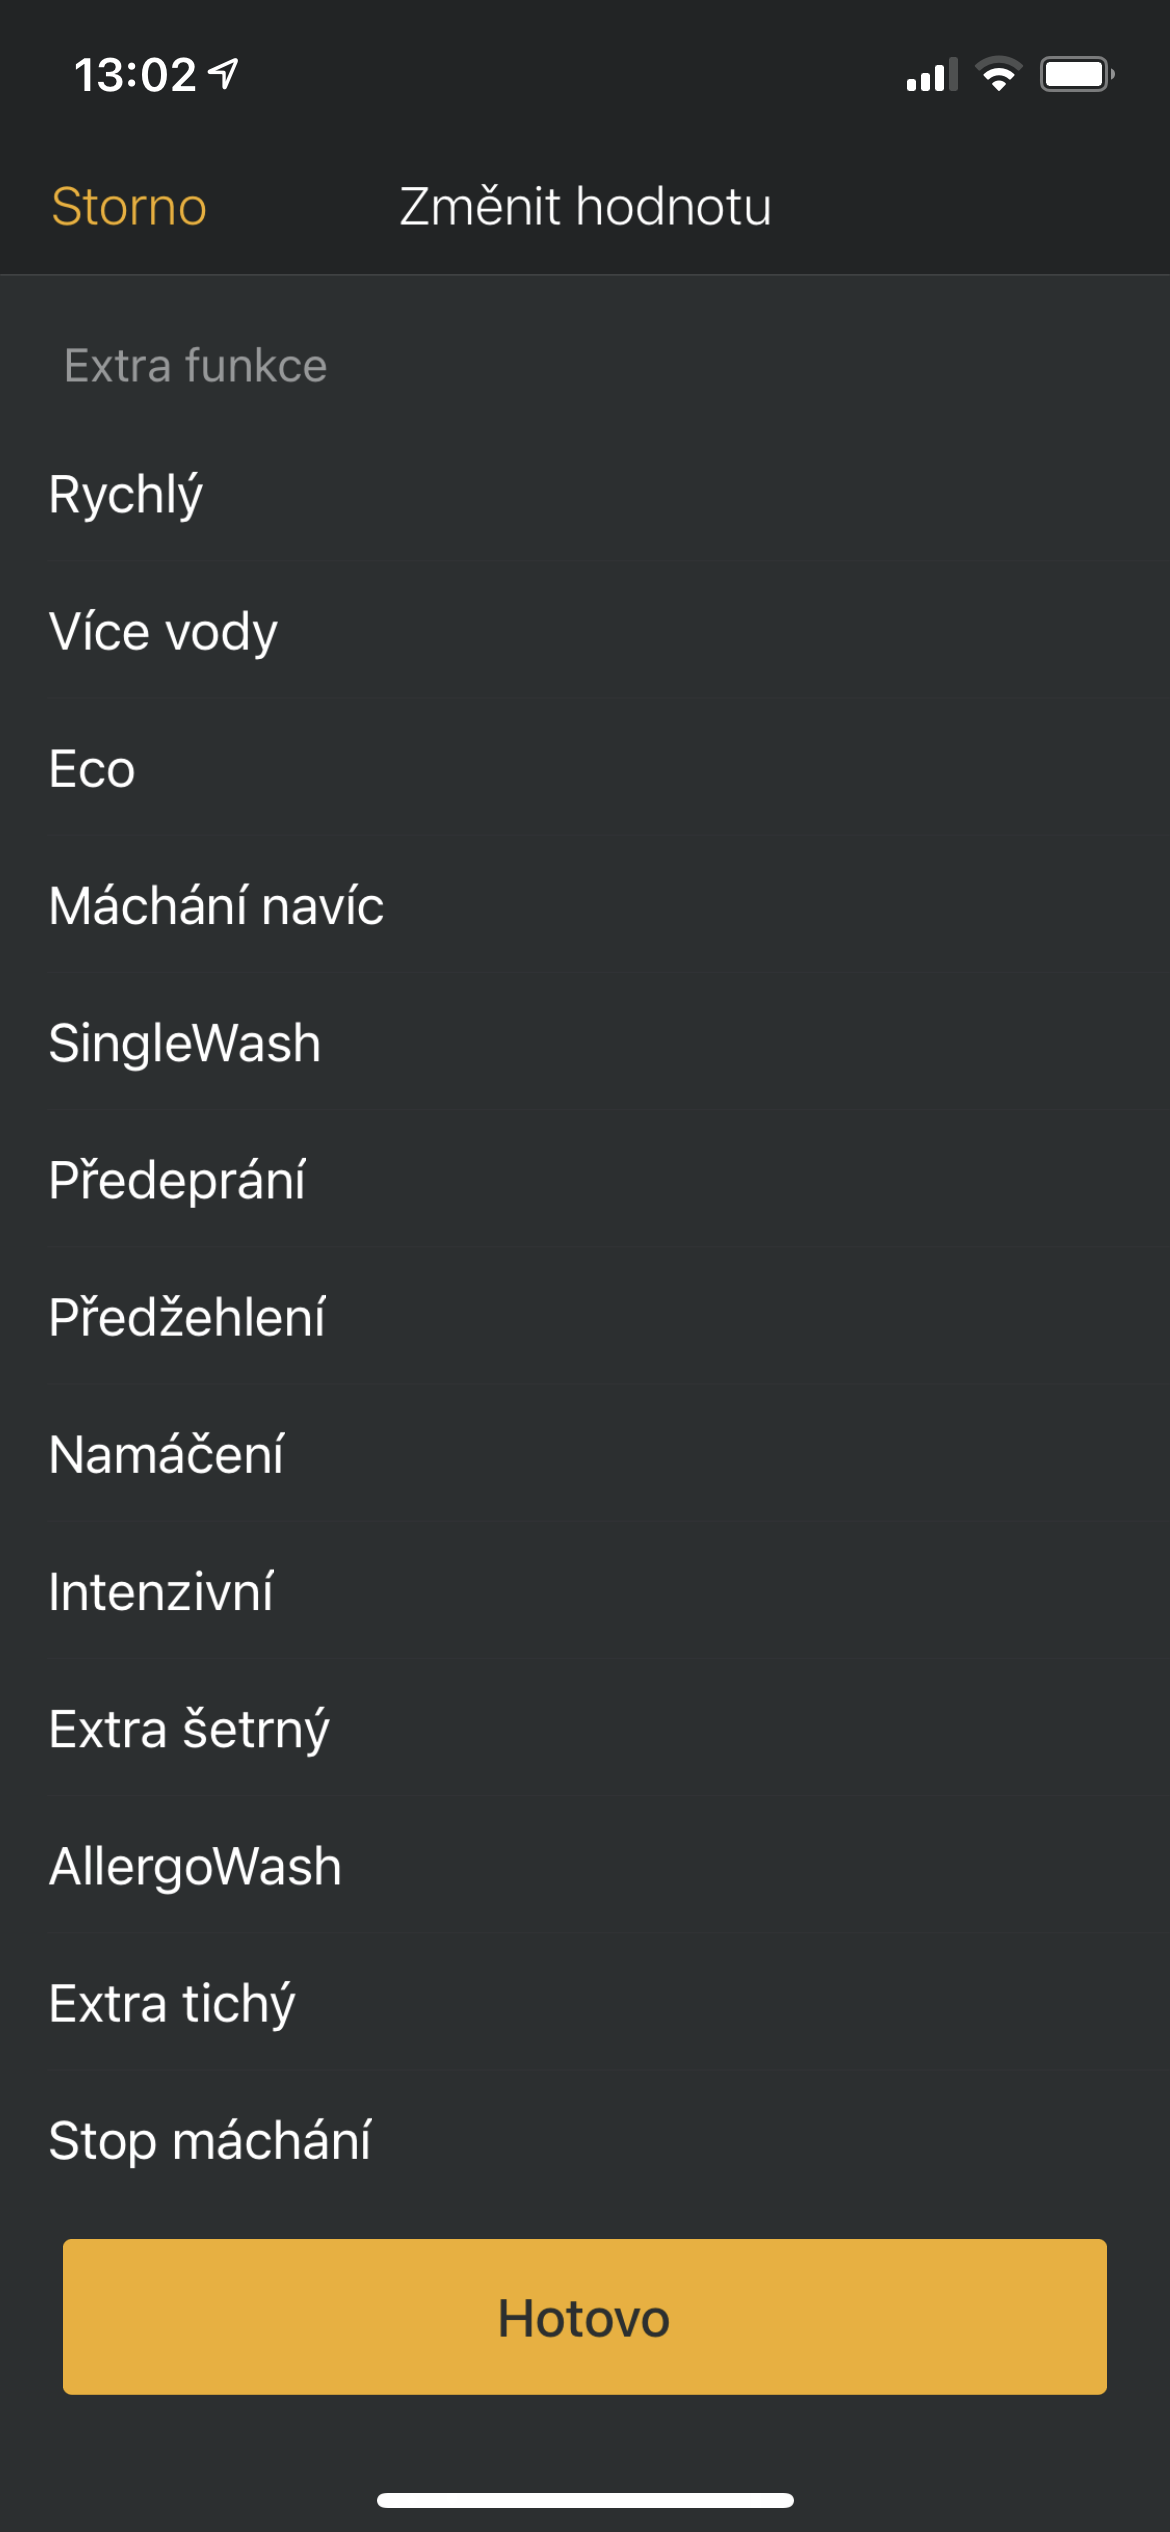Select the Namáčení entry
The height and width of the screenshot is (2532, 1170).
click(x=167, y=1455)
